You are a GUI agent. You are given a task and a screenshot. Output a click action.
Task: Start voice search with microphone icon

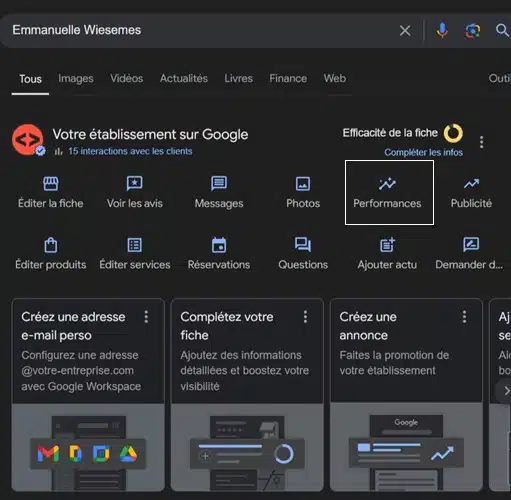click(x=442, y=30)
